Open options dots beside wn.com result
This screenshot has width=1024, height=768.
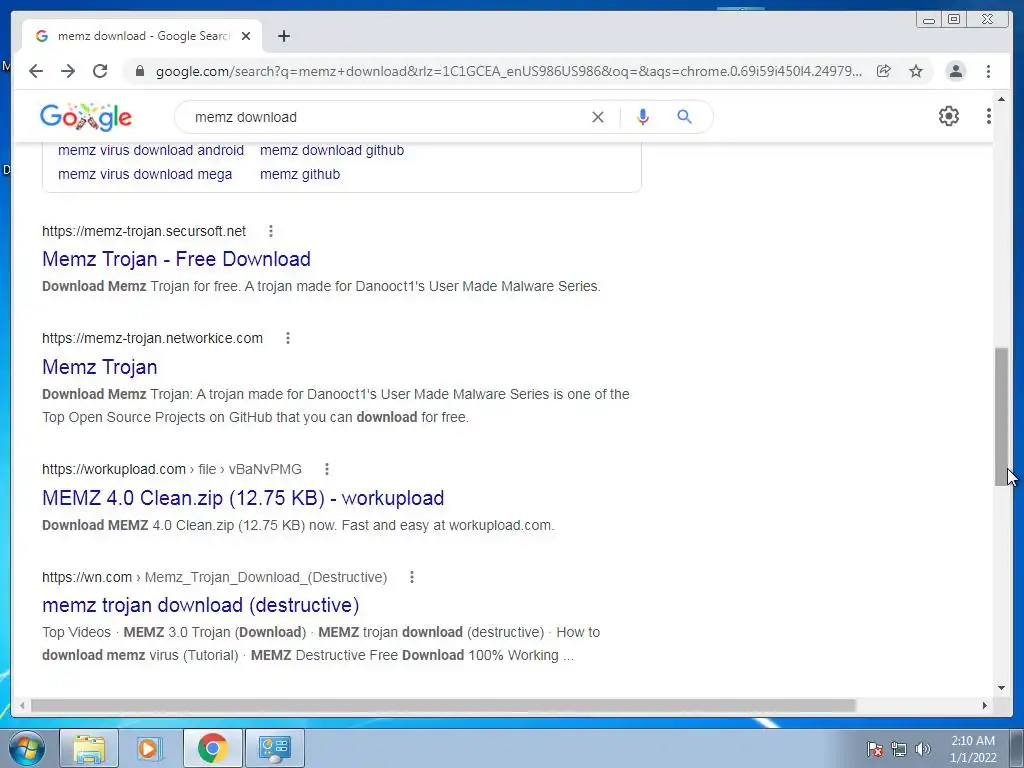(411, 577)
